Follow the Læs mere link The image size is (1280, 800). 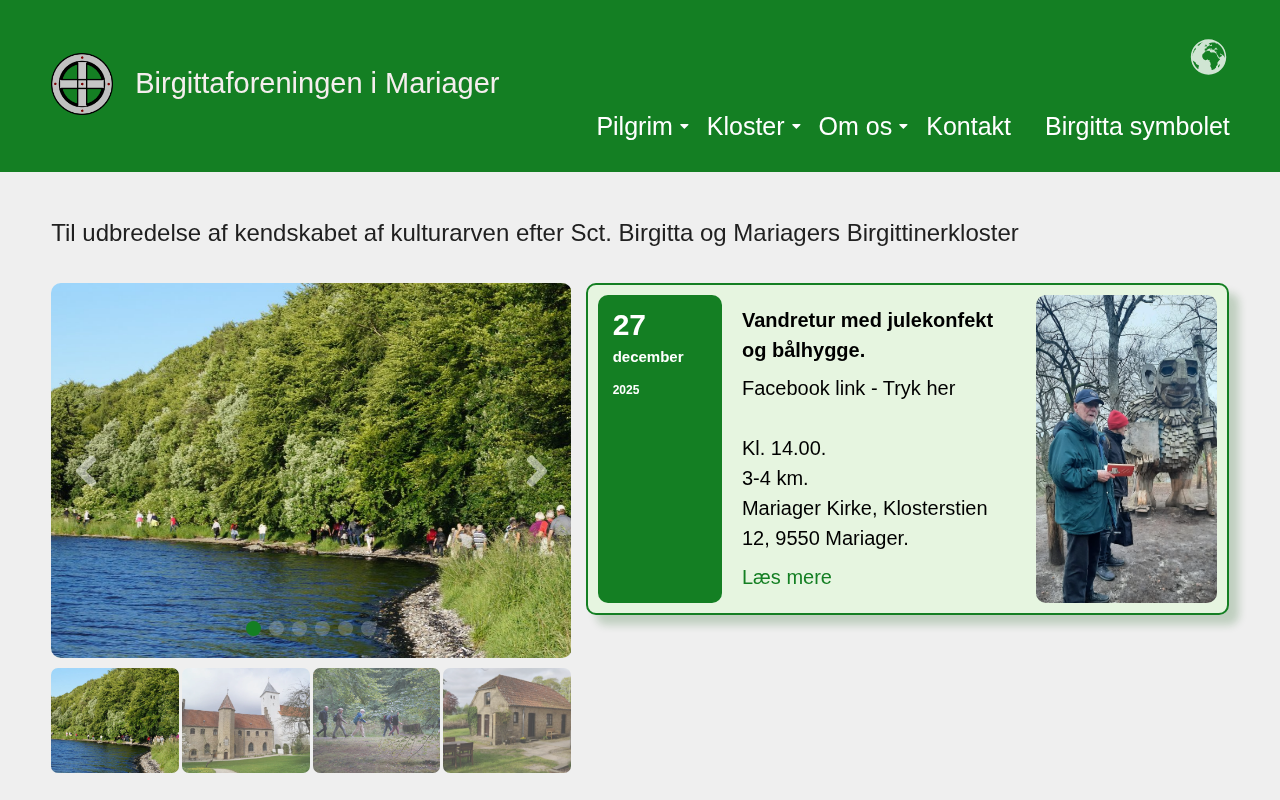point(787,577)
